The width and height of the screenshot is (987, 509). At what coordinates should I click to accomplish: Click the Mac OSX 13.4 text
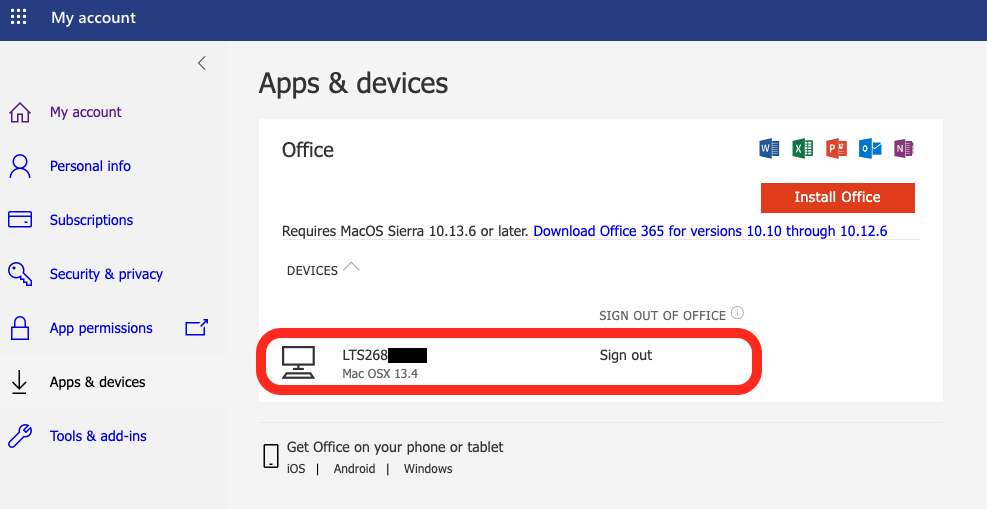tap(380, 374)
